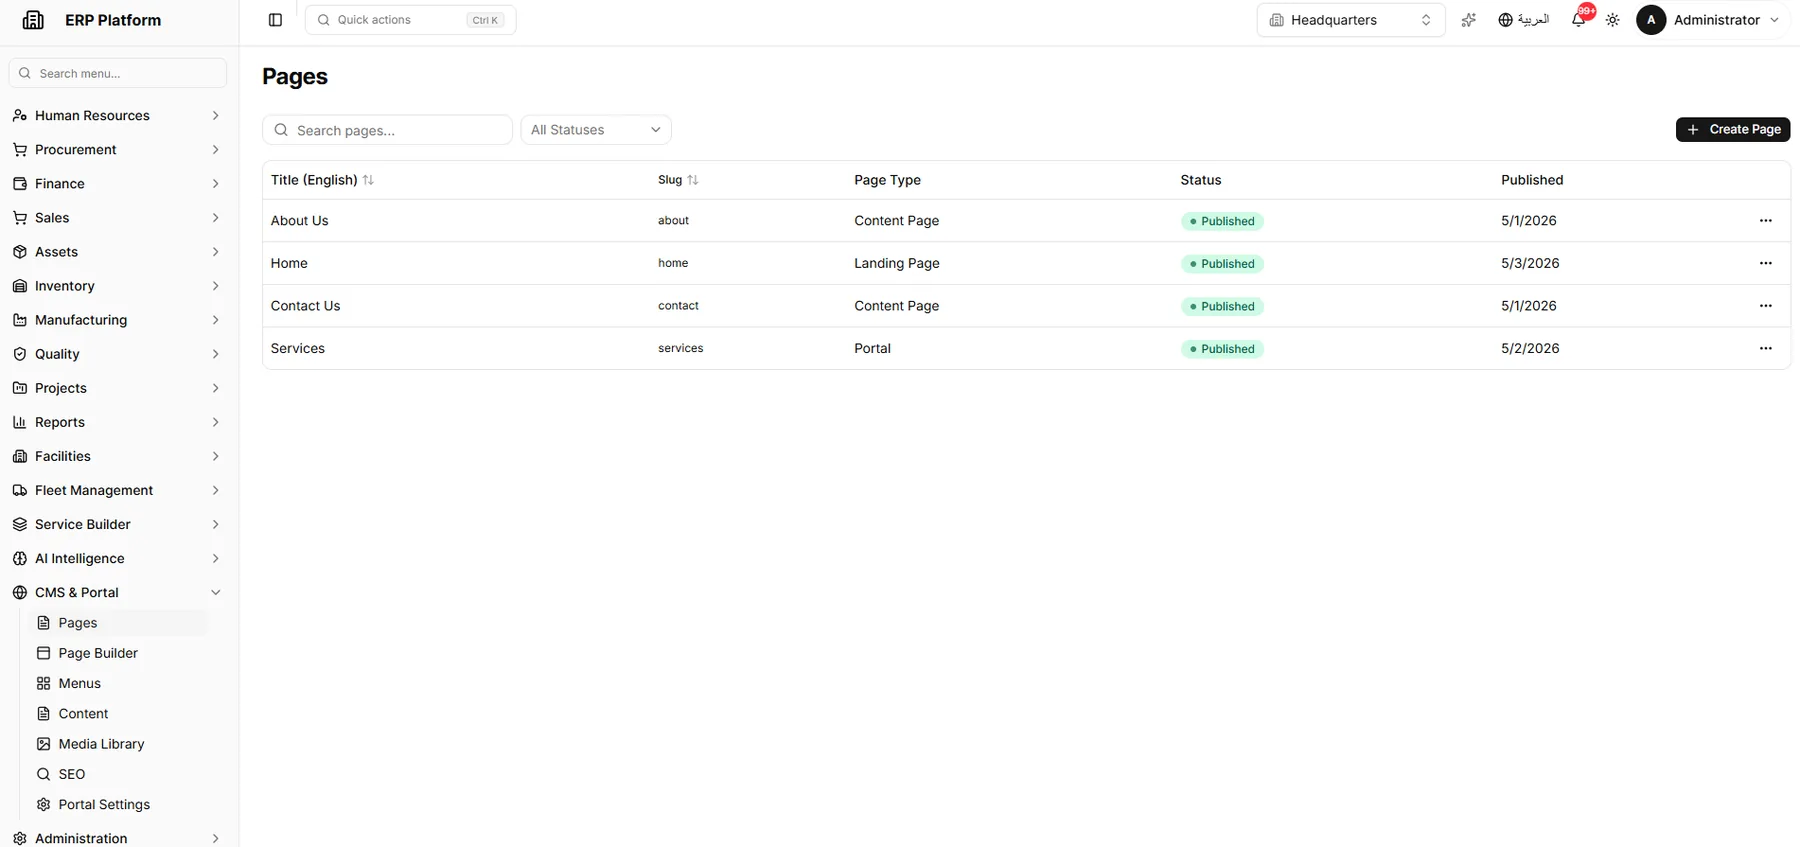Open actions menu for About Us row
1800x847 pixels.
pos(1766,221)
